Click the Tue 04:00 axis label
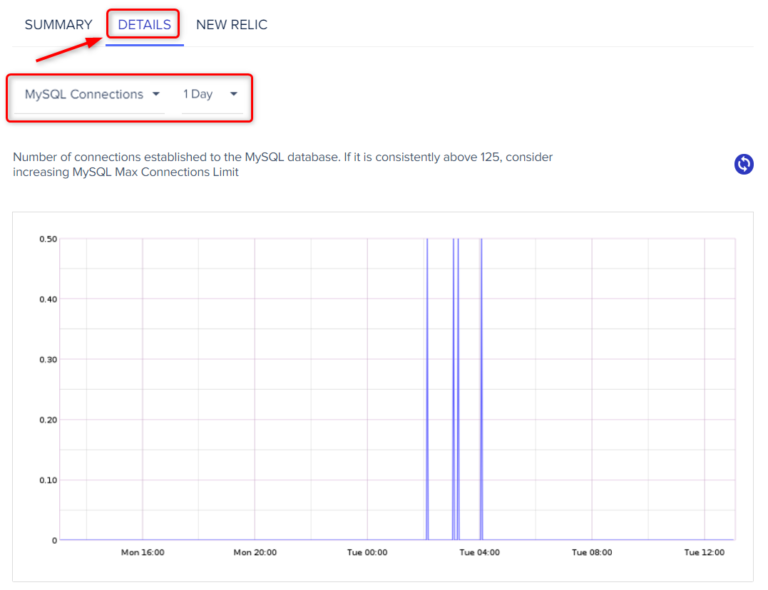Image resolution: width=768 pixels, height=590 pixels. coord(480,552)
